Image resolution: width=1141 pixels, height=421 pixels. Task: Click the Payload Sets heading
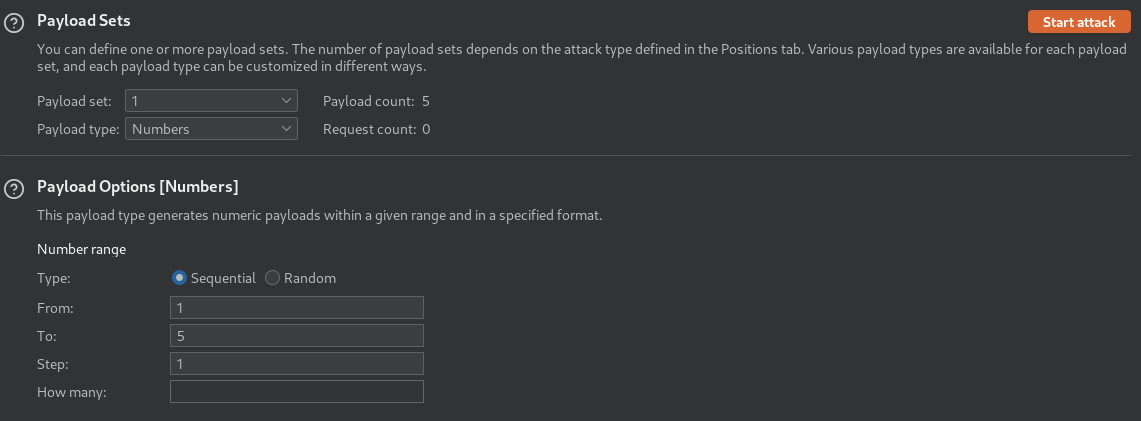click(84, 21)
